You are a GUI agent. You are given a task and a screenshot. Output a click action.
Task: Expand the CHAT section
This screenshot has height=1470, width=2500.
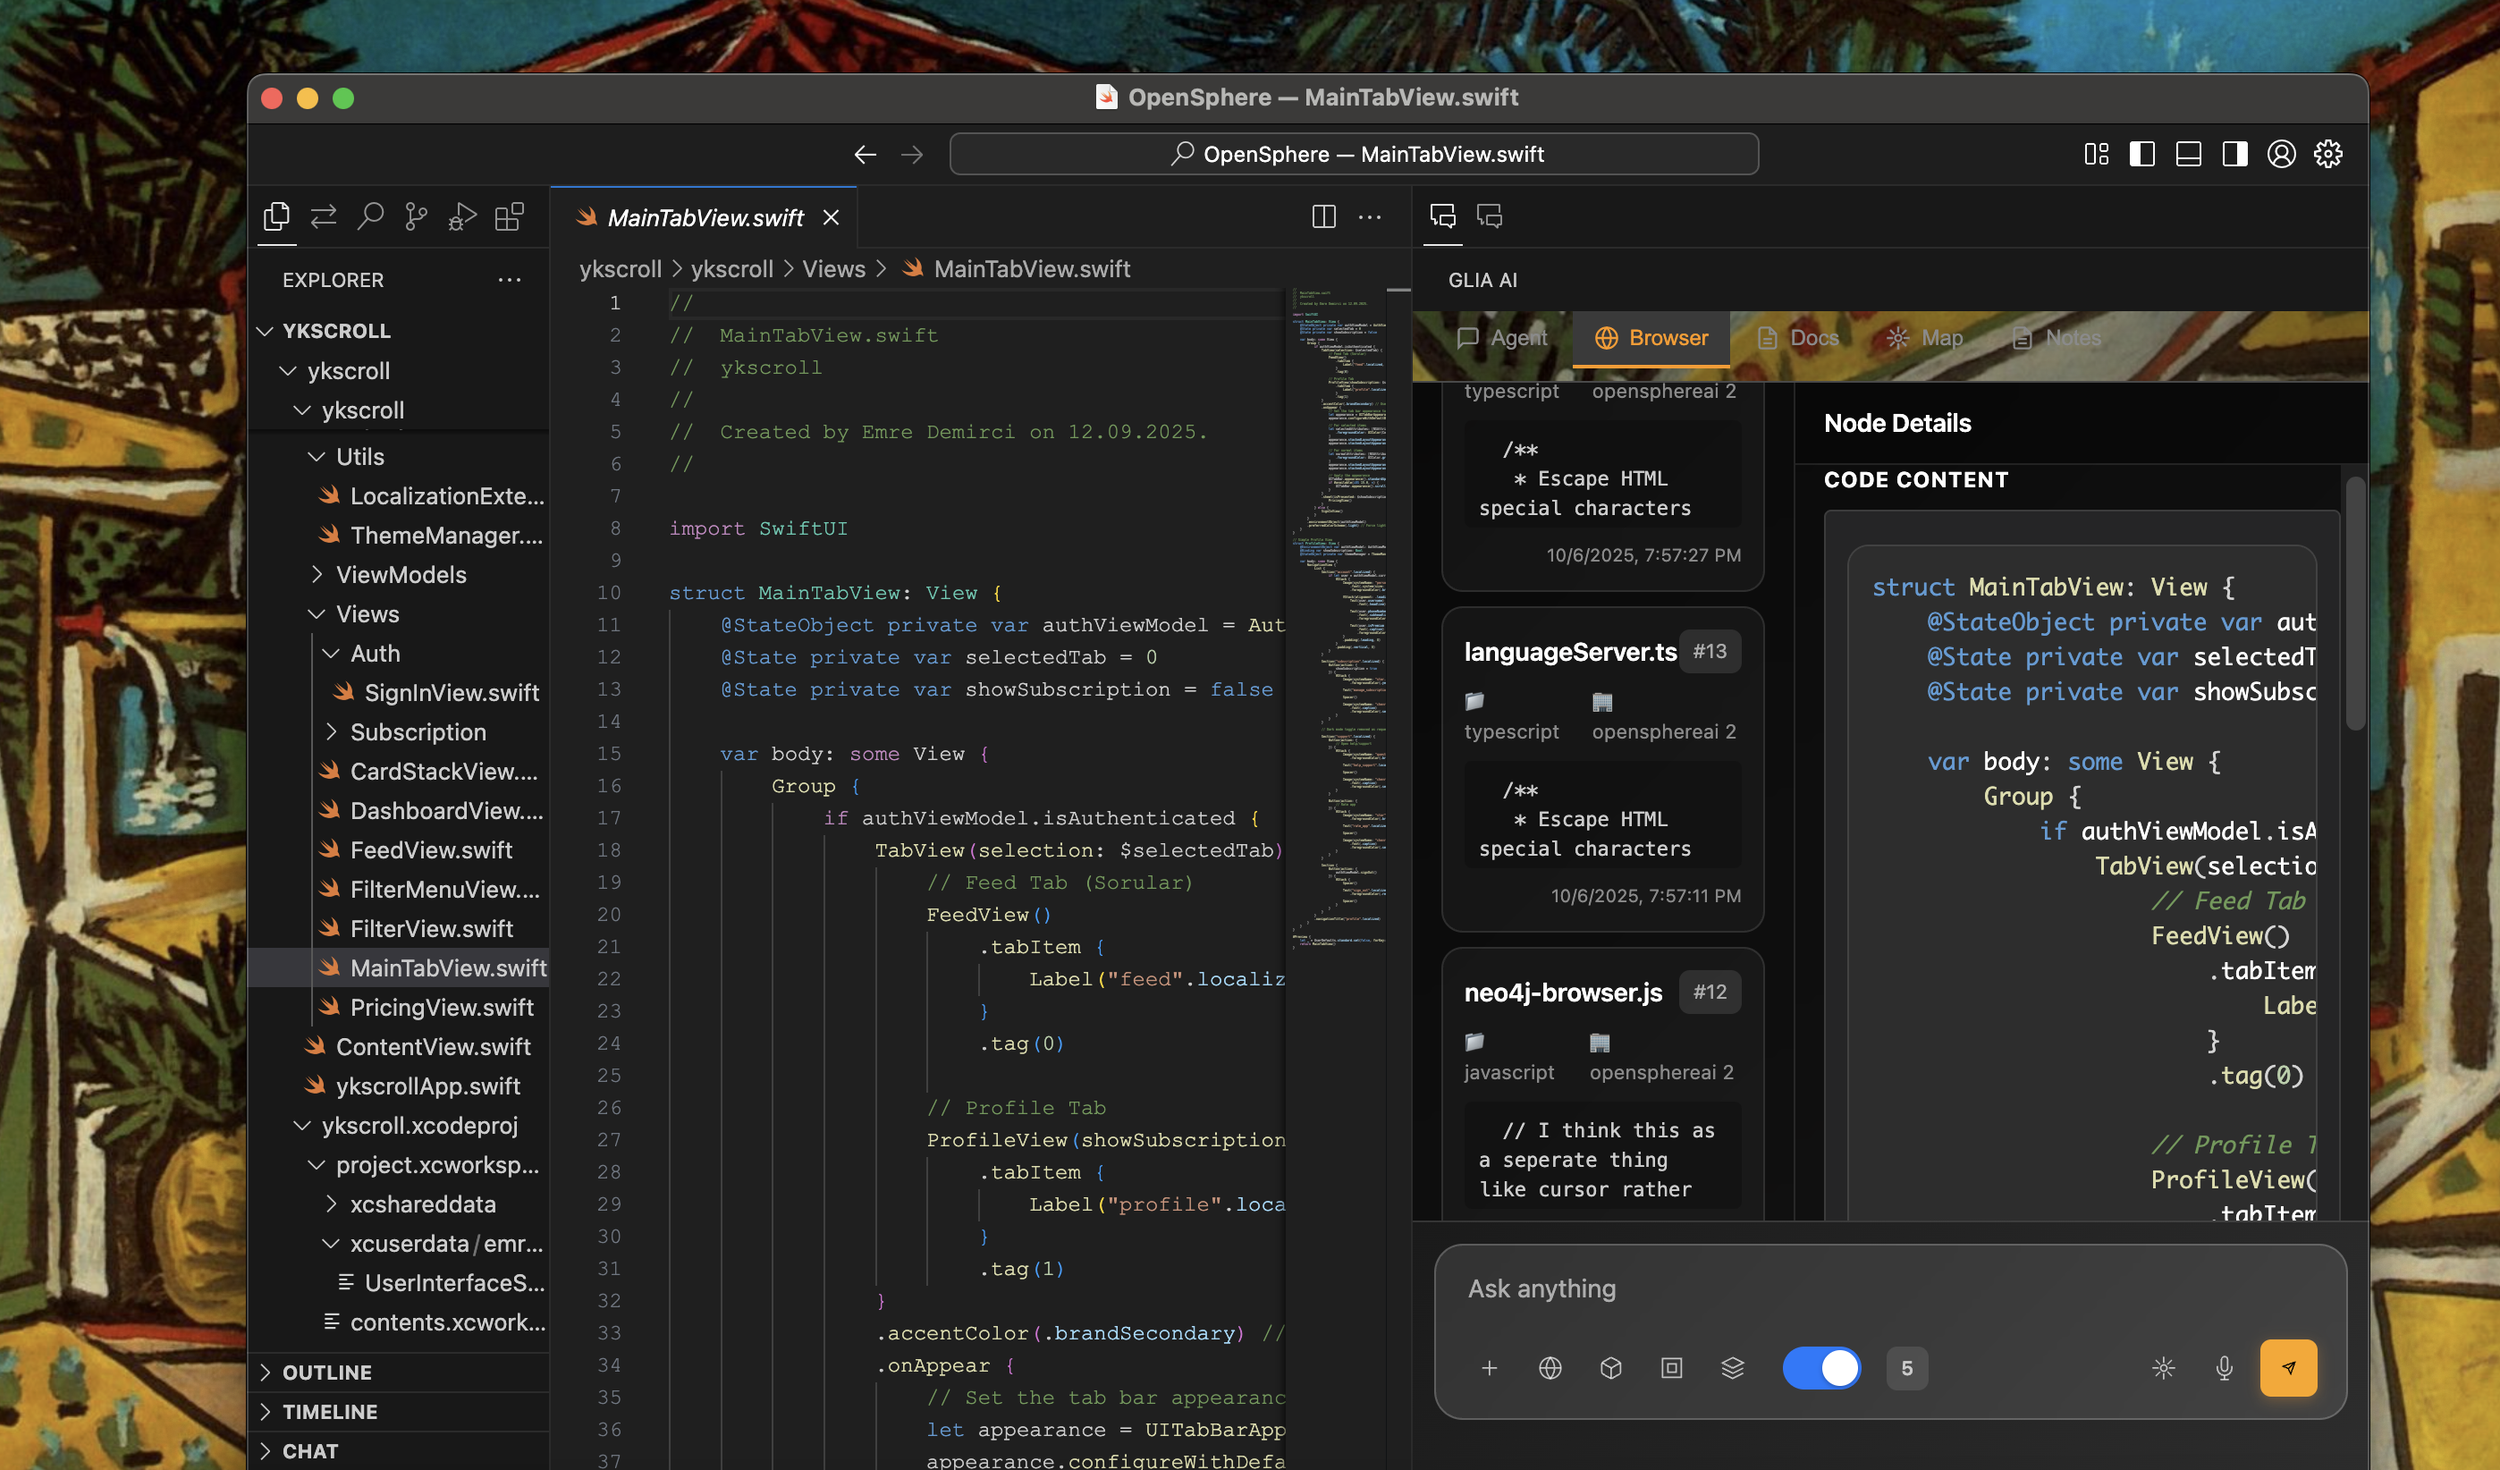coord(398,1450)
